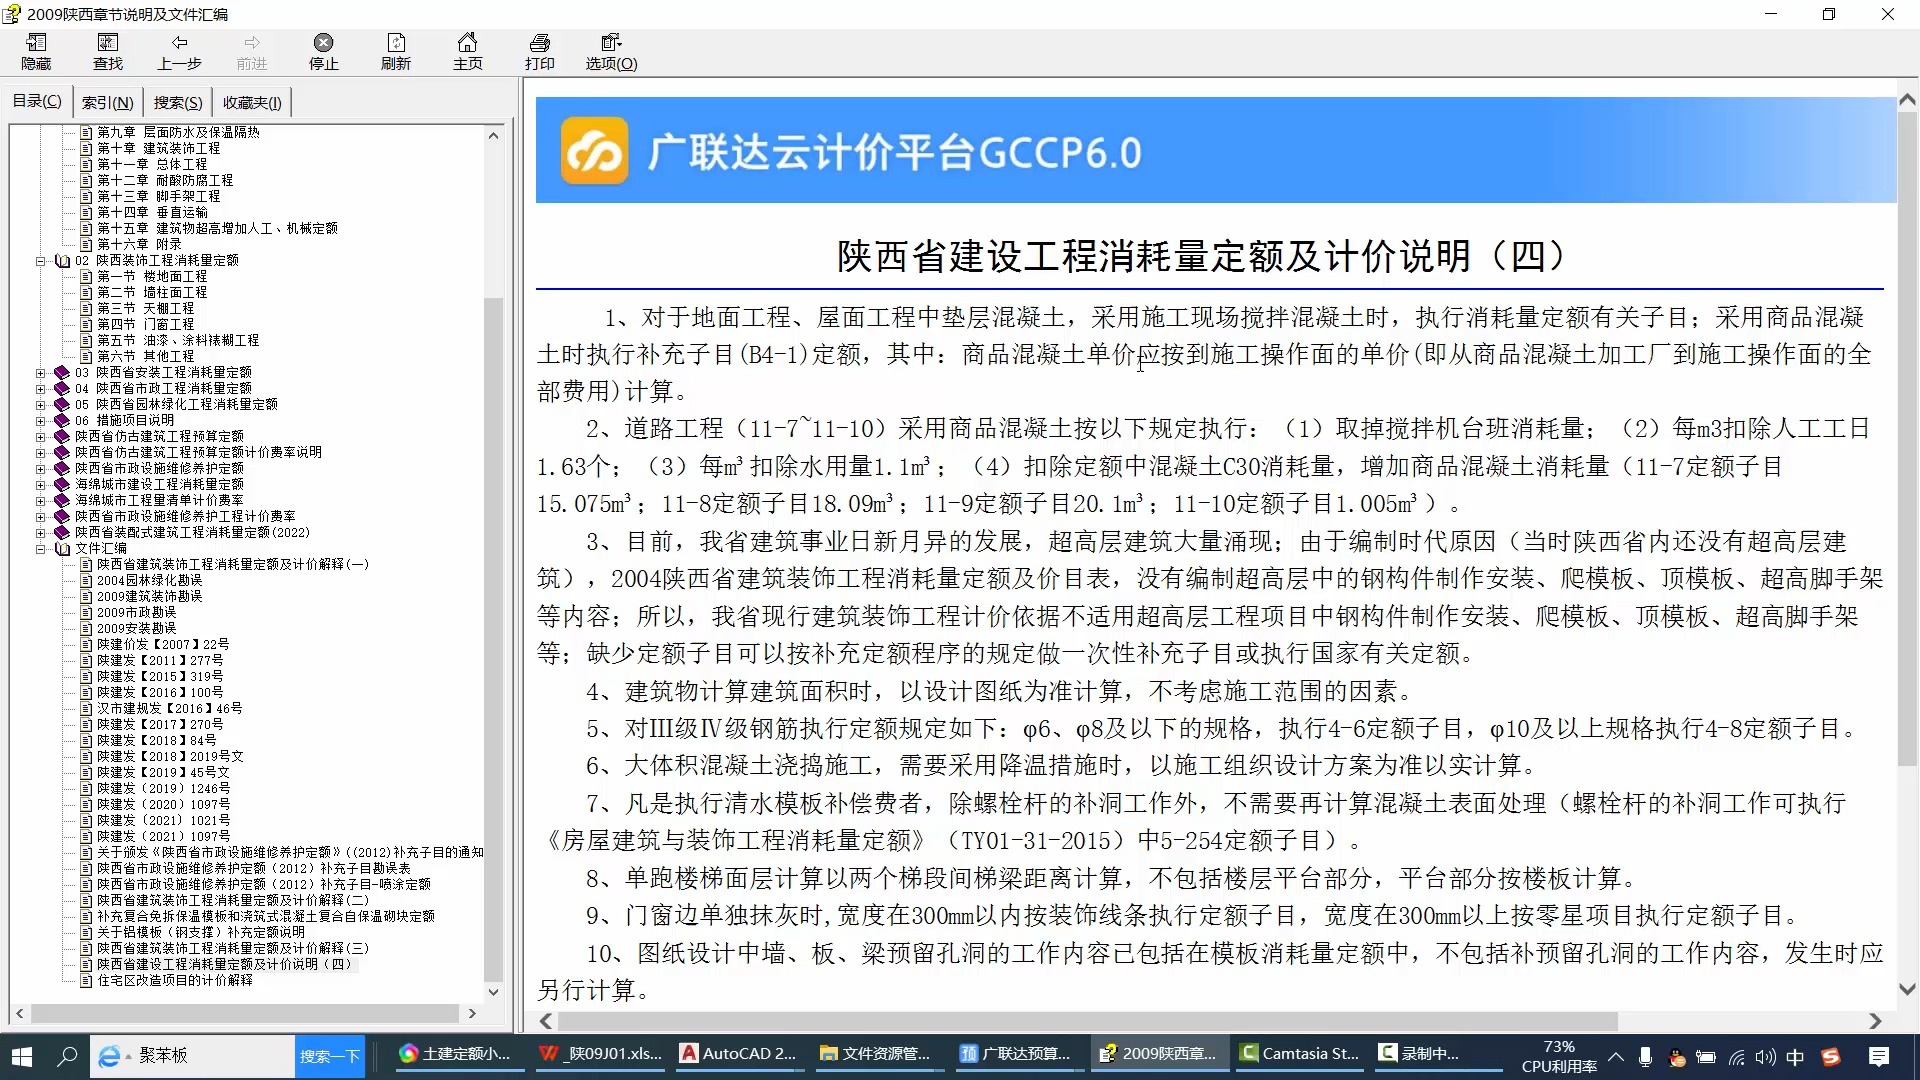Open topic 第九章 屋面防水及保温隔热
1920x1080 pixels.
tap(178, 132)
